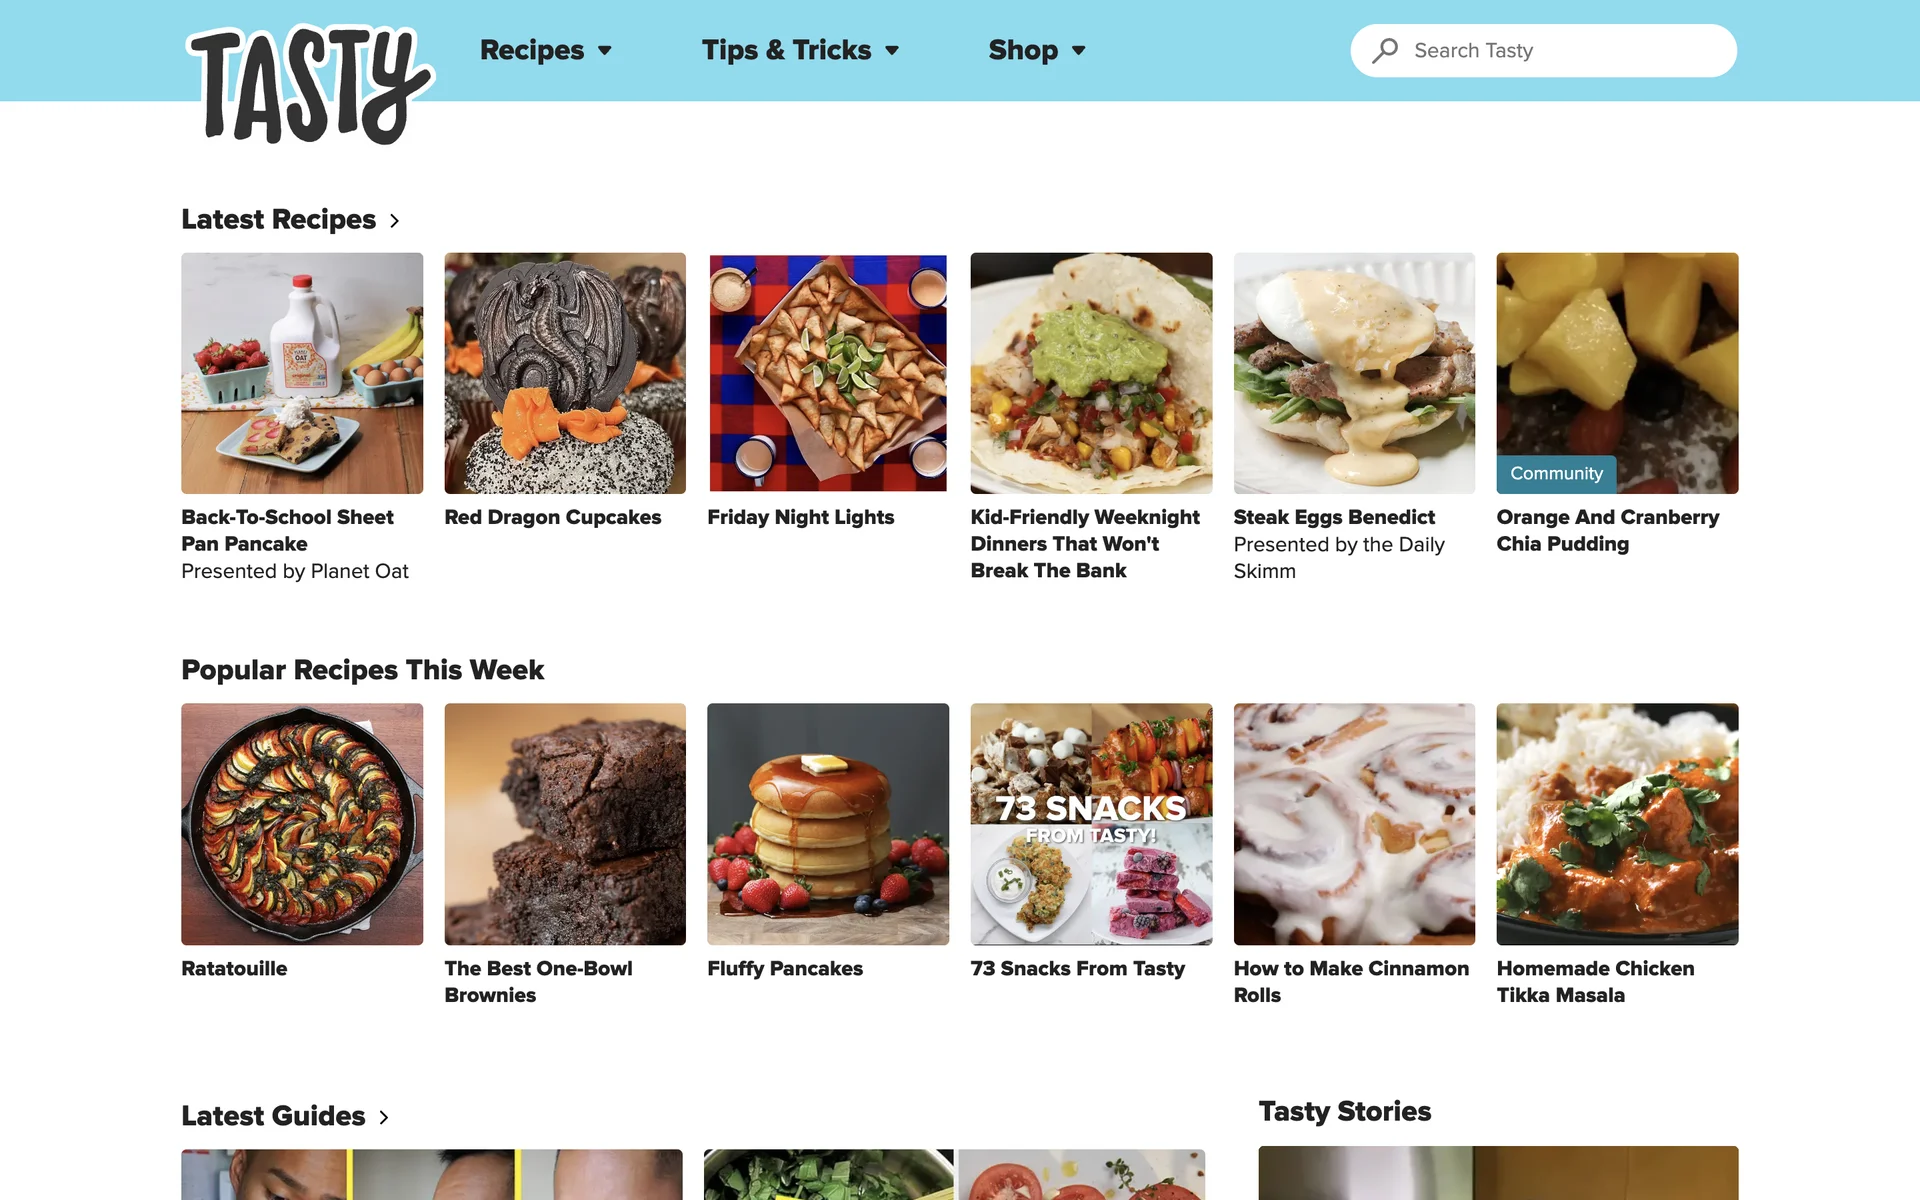
Task: Click the Search Tasty input field
Action: (x=1543, y=50)
